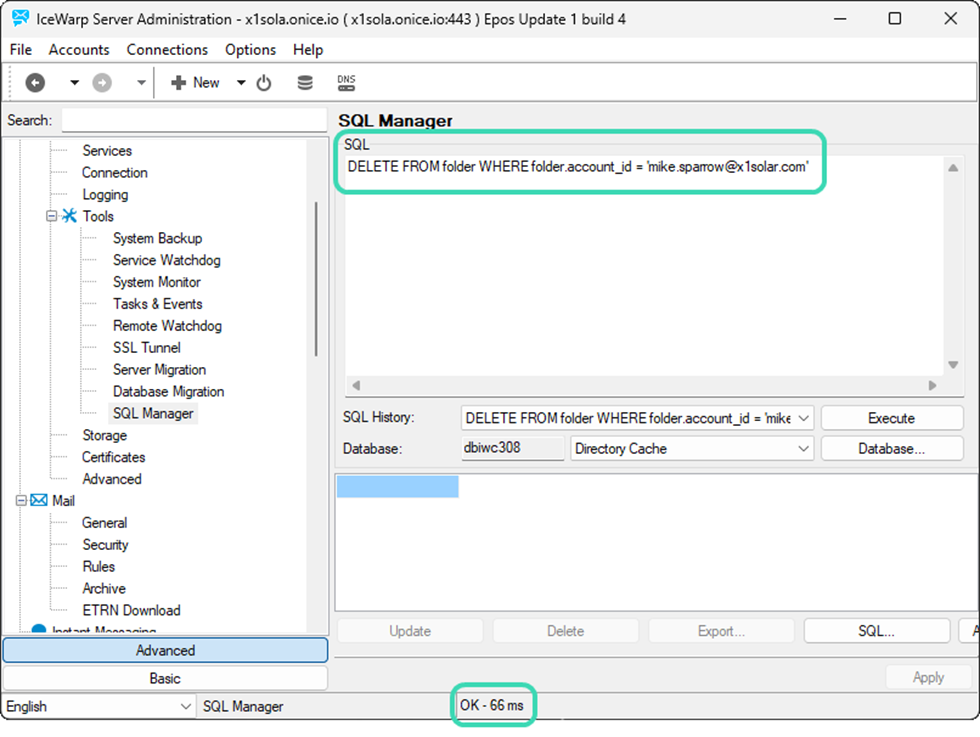This screenshot has height=737, width=980.
Task: Select Remote Watchdog in the tree
Action: tap(168, 326)
